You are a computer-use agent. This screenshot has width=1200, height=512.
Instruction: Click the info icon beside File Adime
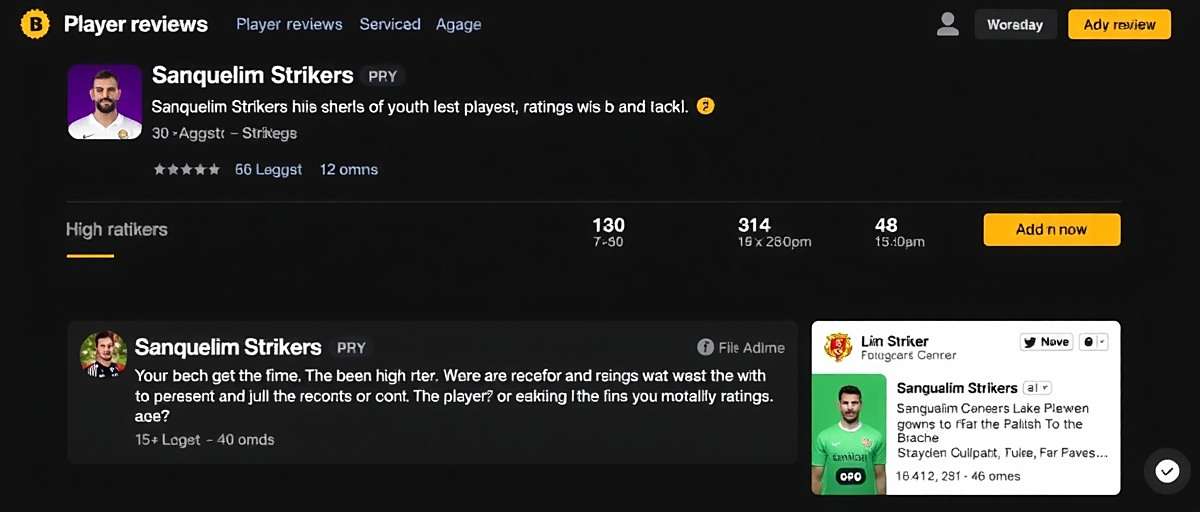coord(705,347)
